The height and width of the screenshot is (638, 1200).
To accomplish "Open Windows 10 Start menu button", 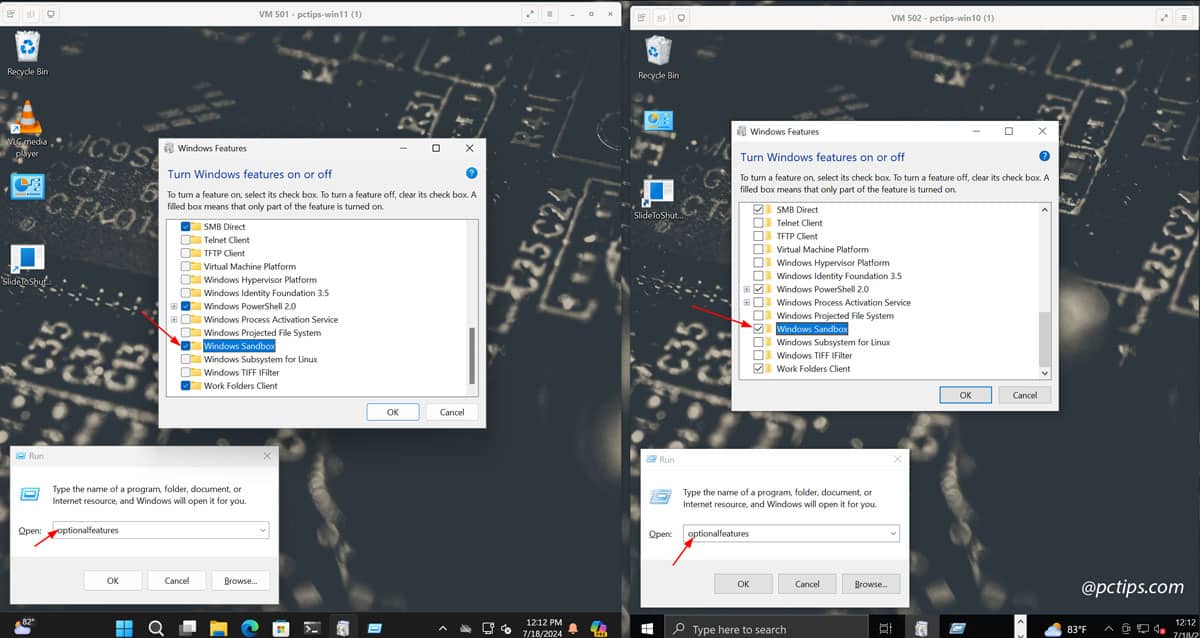I will [x=647, y=629].
